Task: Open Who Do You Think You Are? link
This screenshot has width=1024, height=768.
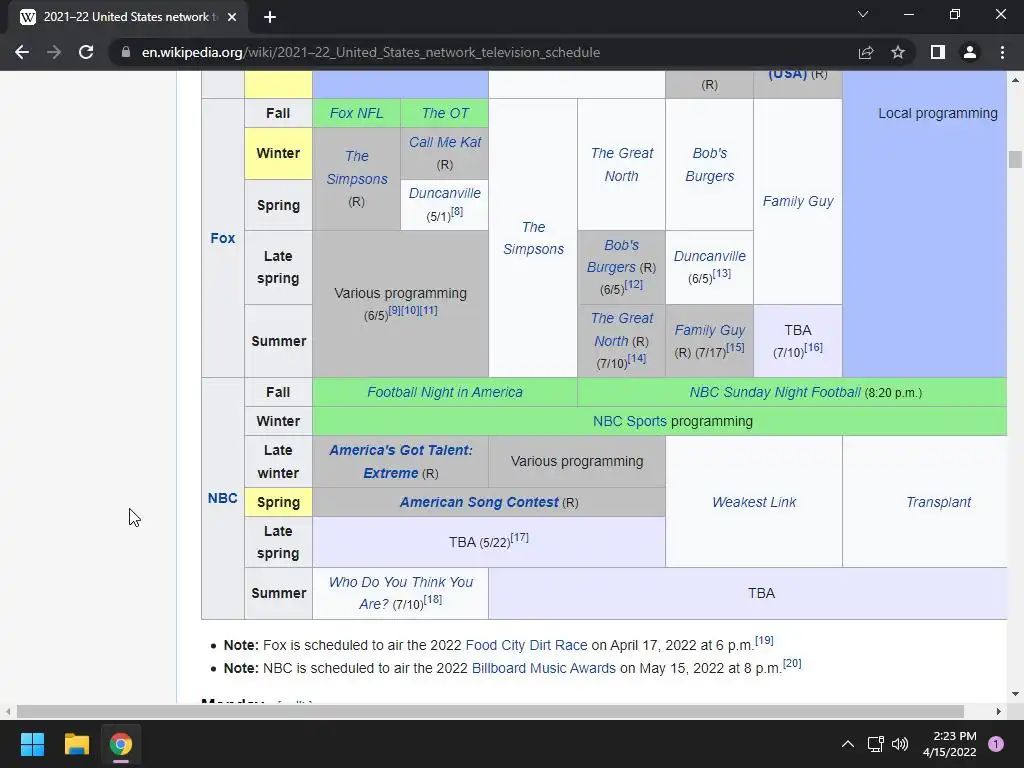Action: coord(400,592)
